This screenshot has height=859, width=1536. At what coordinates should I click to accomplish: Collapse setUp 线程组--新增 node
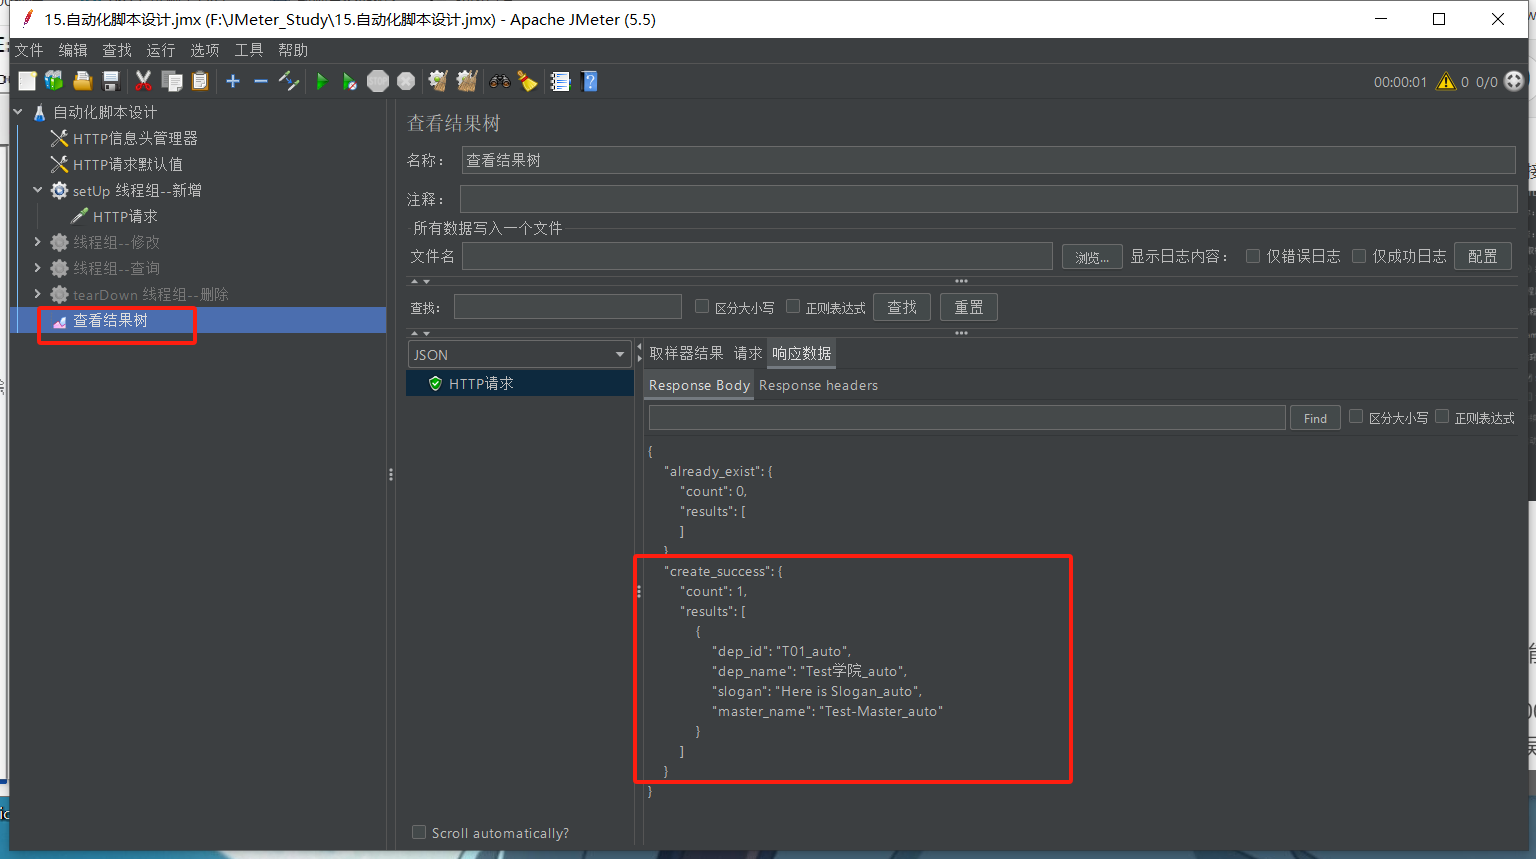[x=38, y=190]
